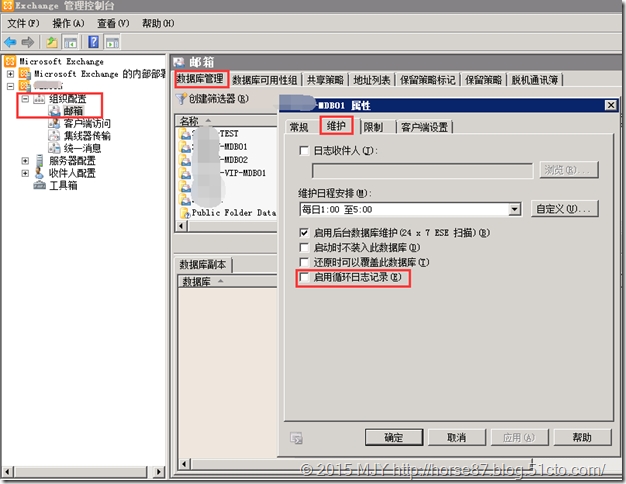Open the 文件(F) menu
626x484 pixels.
[x=23, y=23]
